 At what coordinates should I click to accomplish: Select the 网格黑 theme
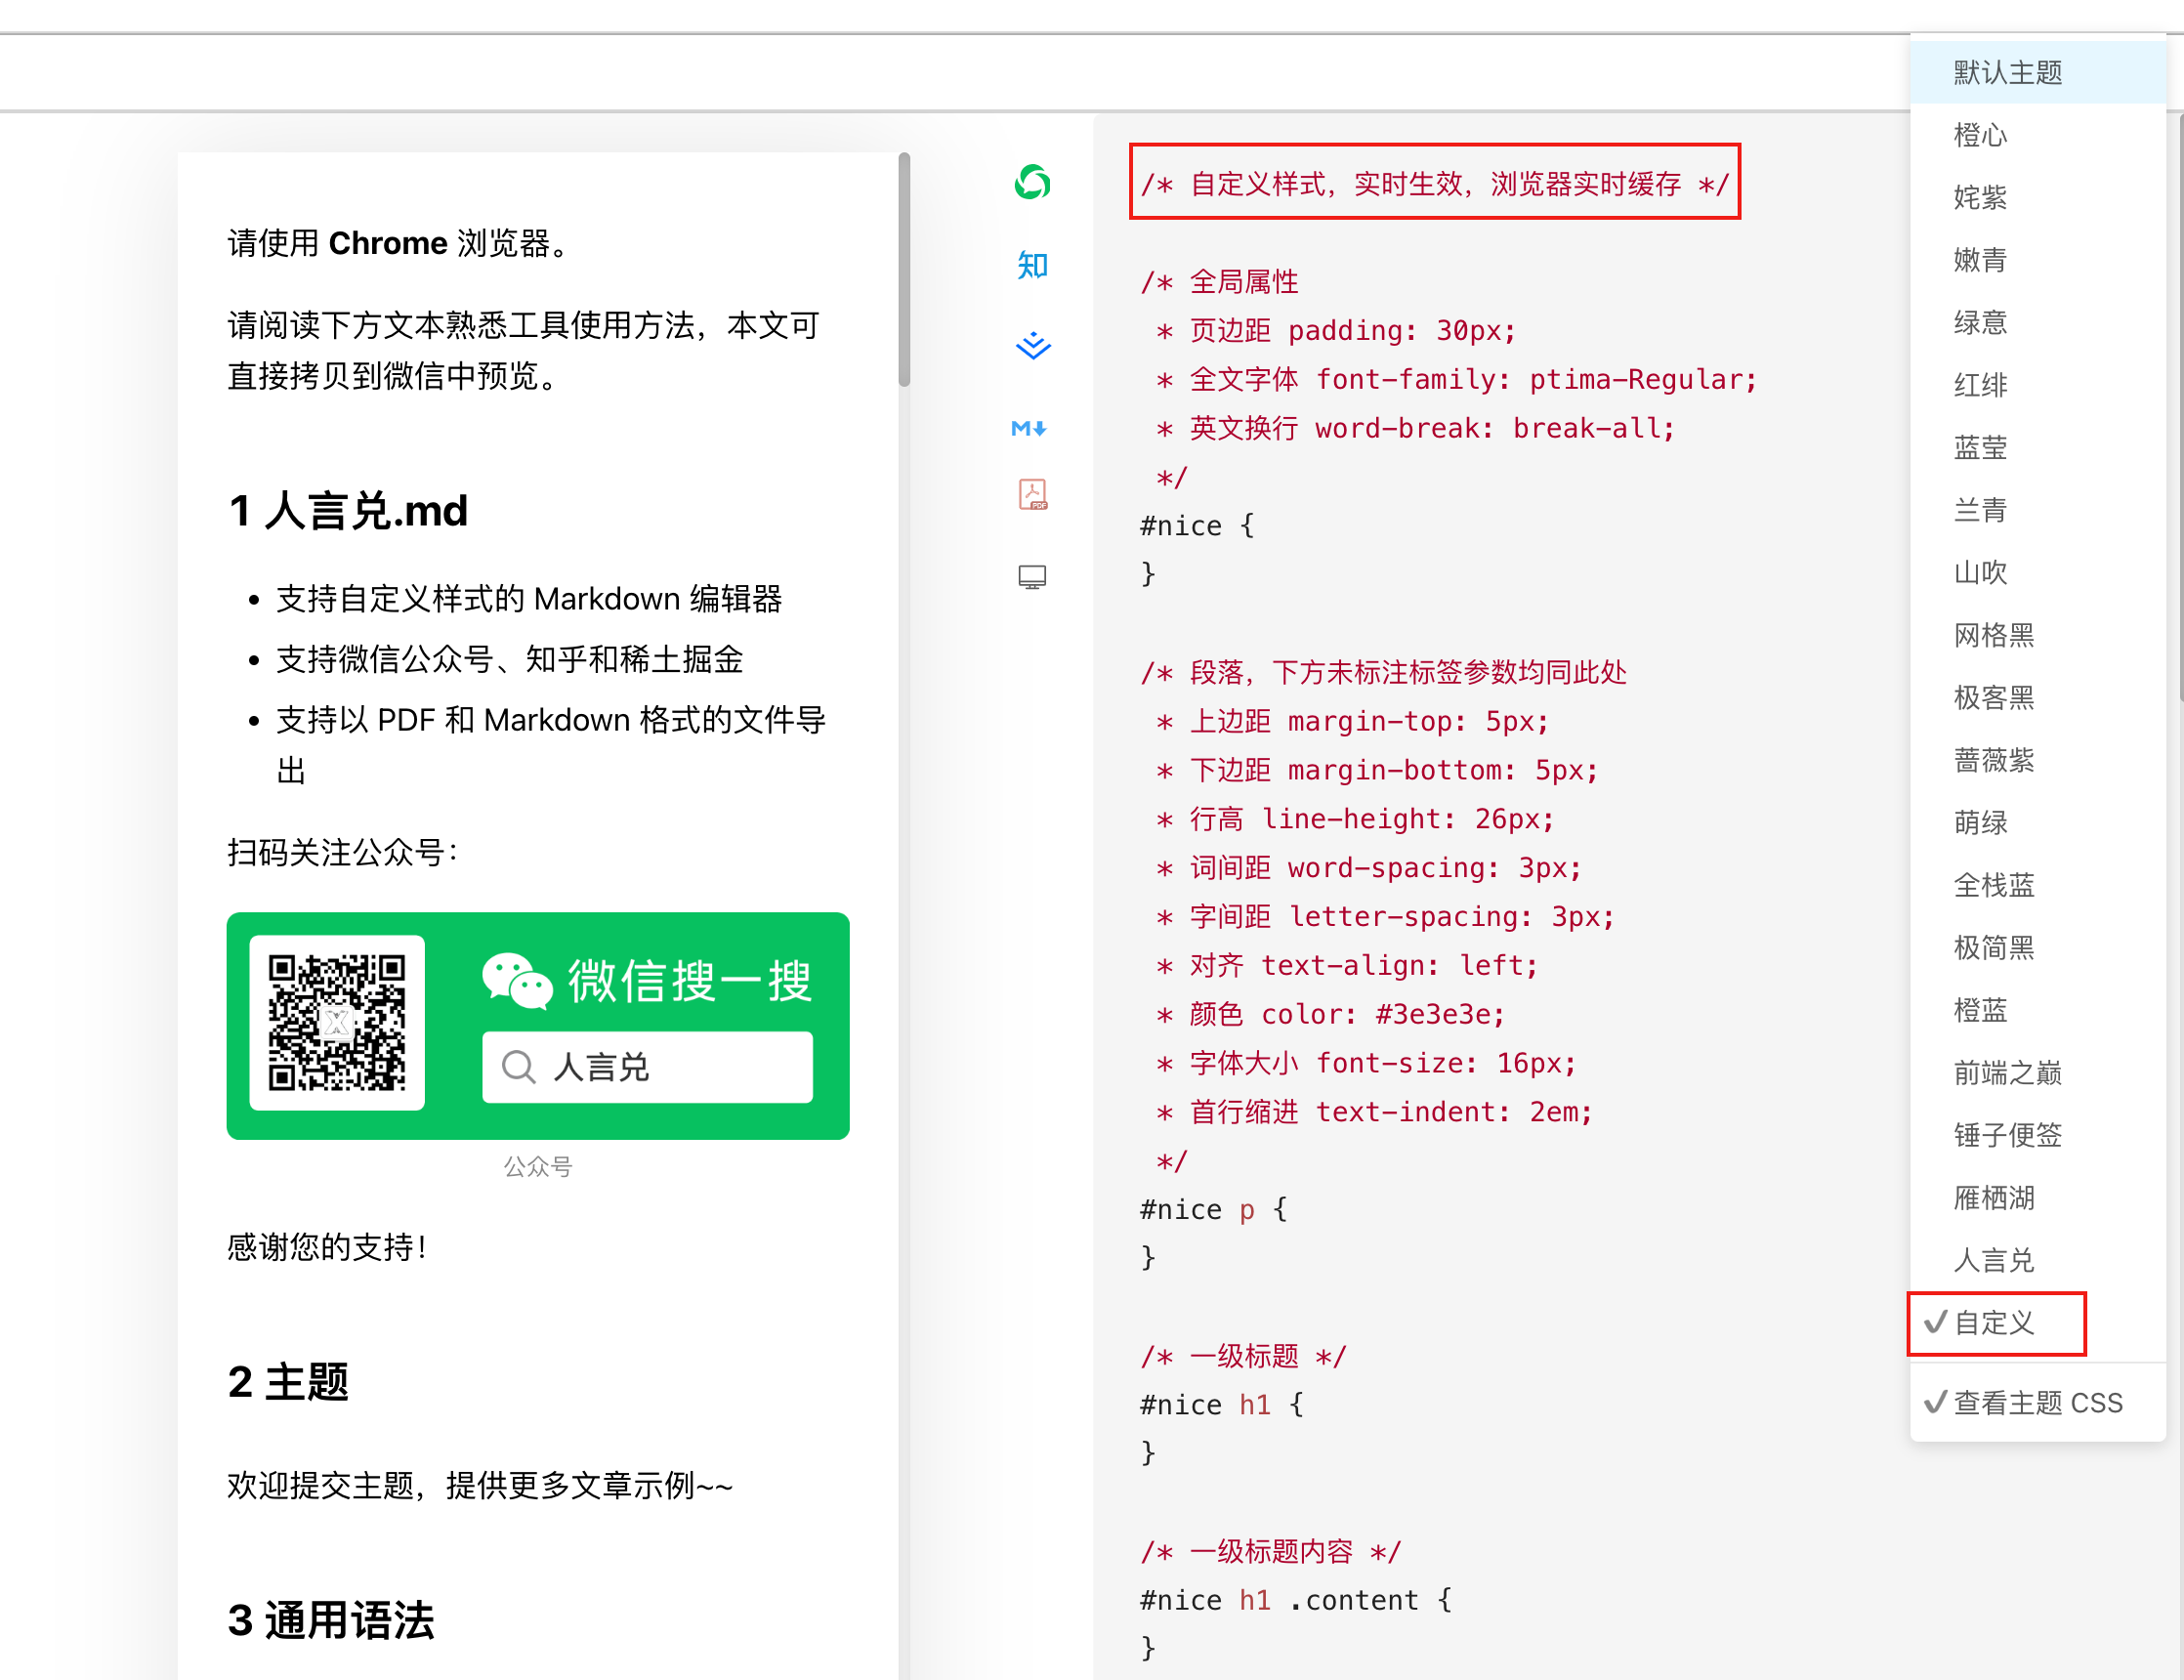[x=2037, y=635]
